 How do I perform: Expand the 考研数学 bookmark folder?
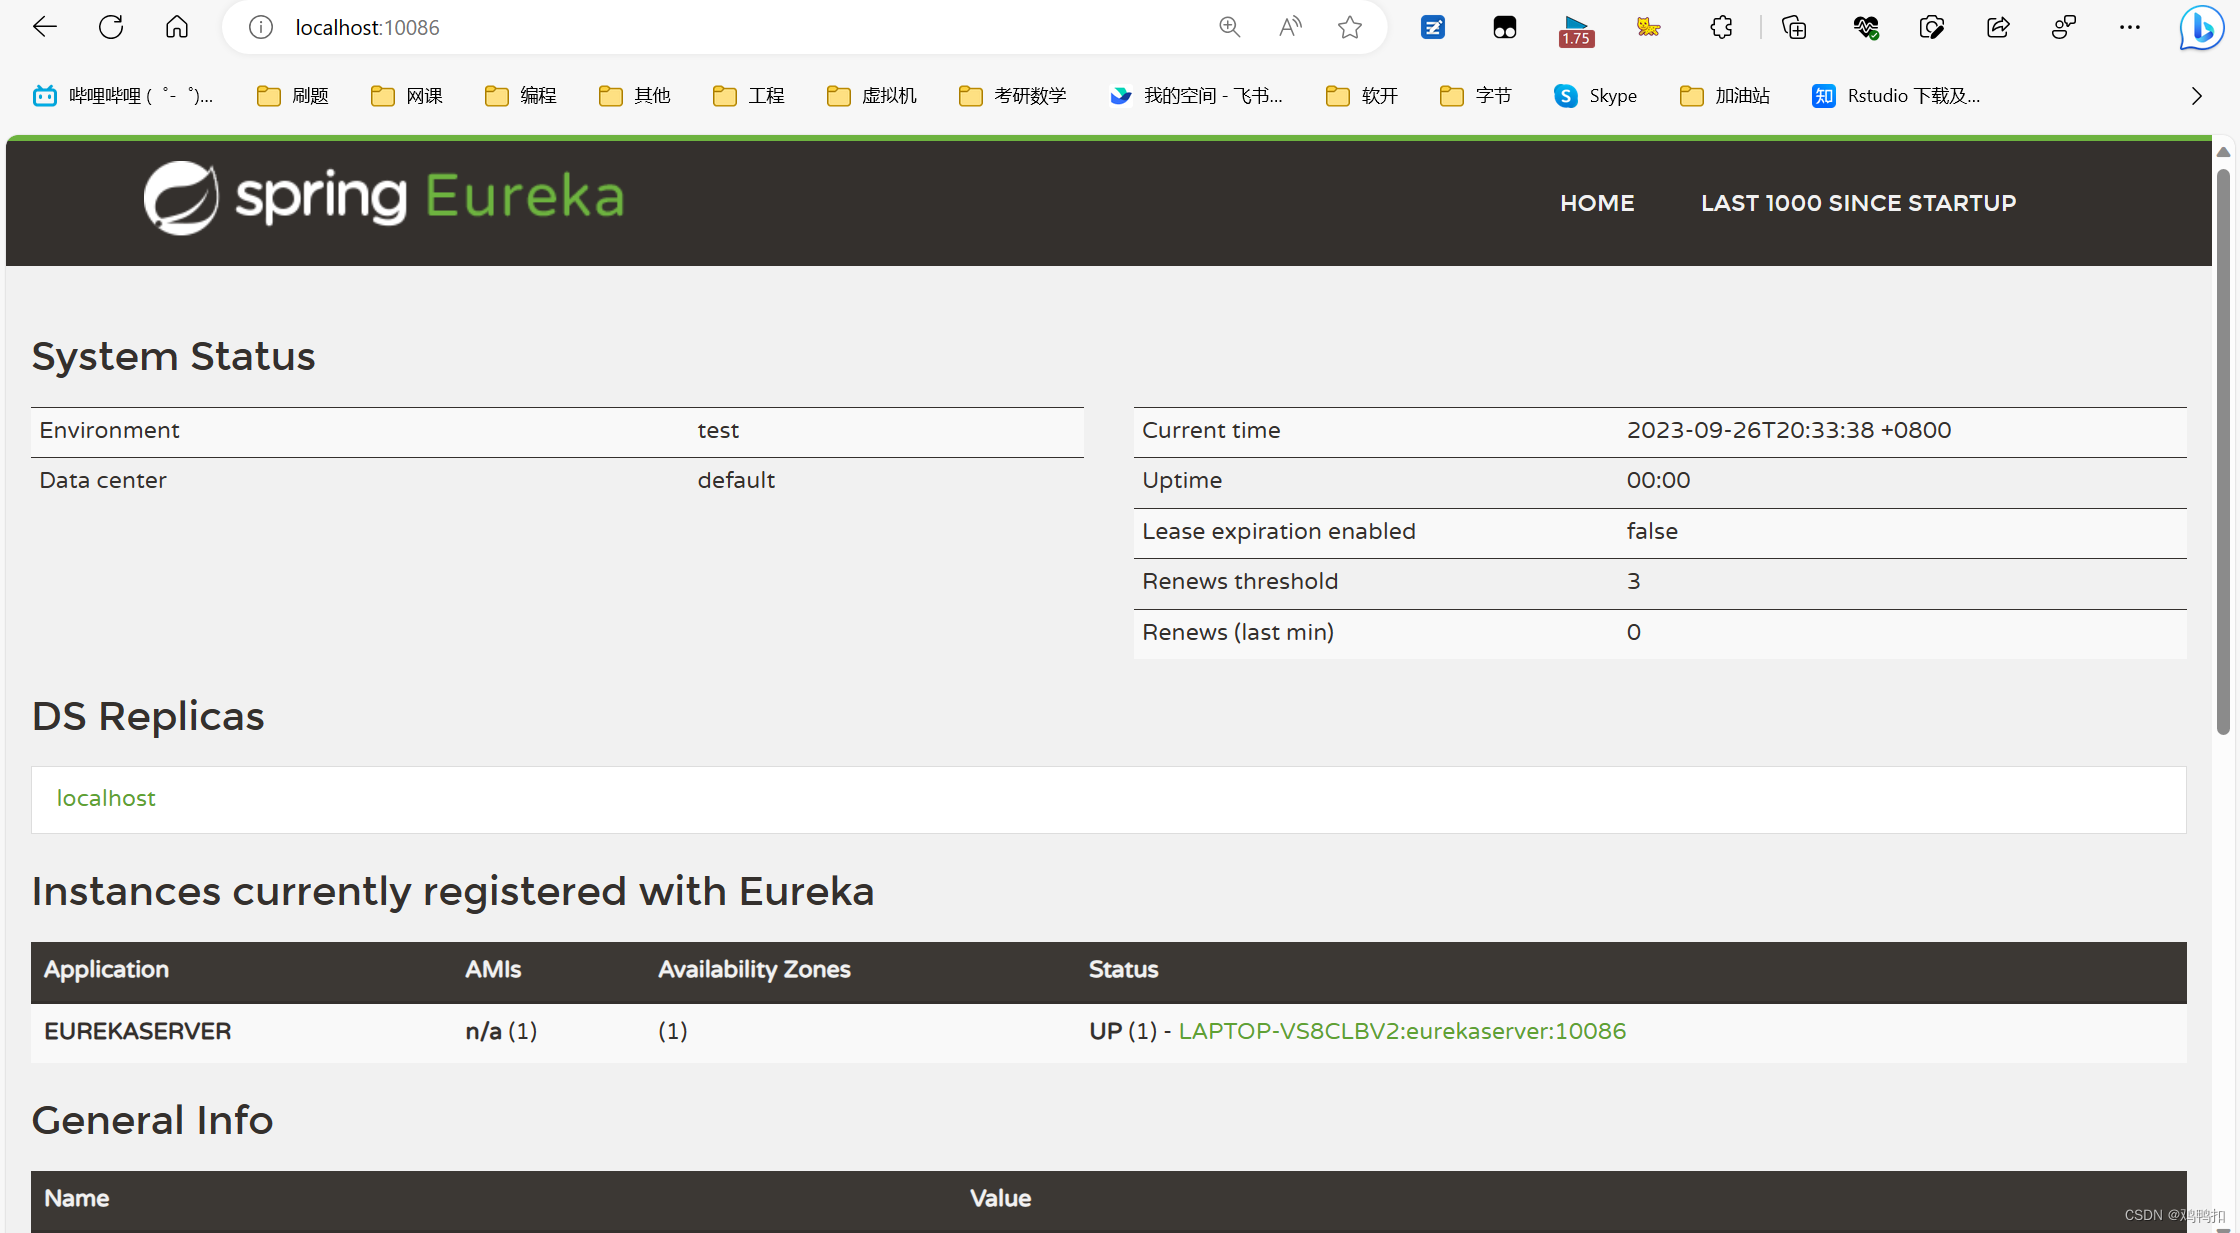tap(1013, 96)
